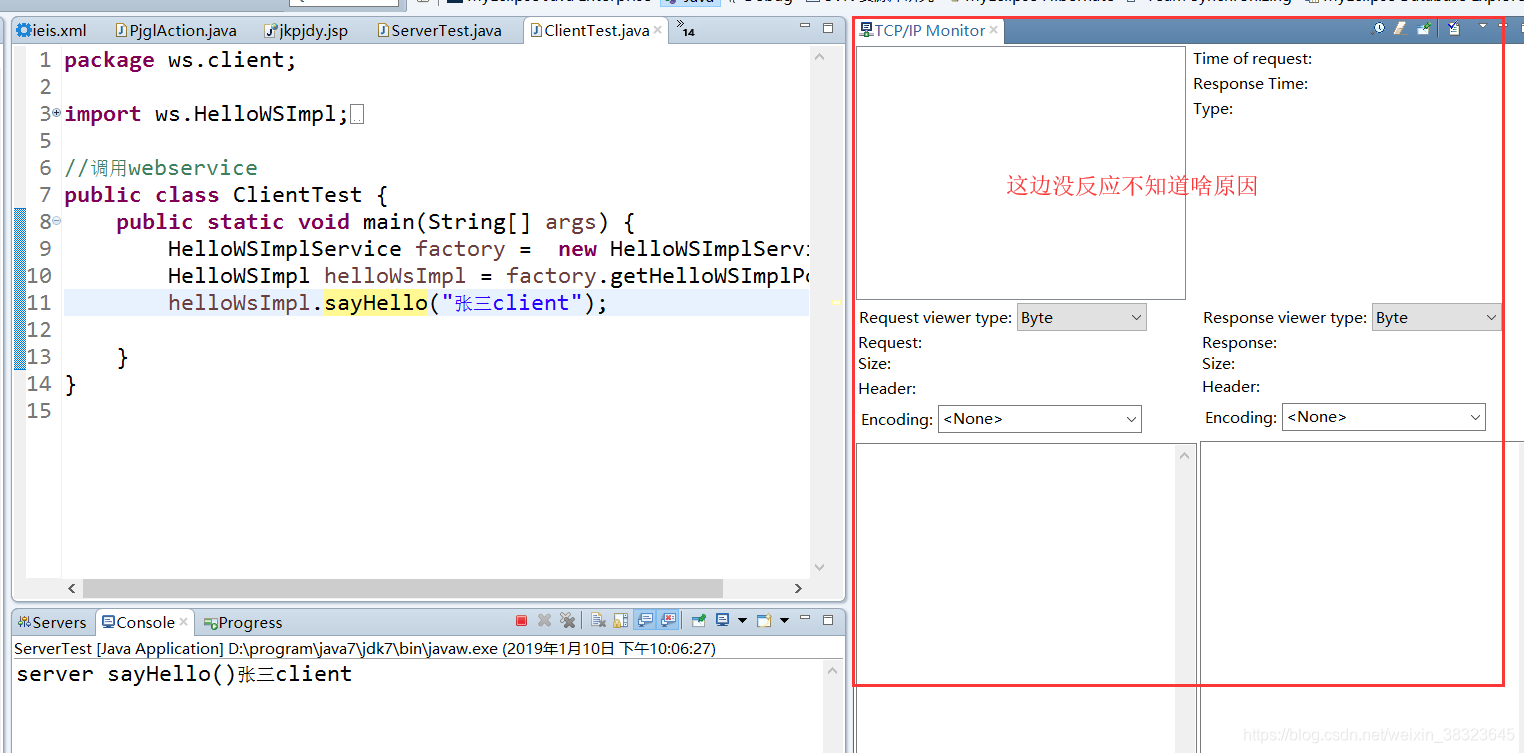1524x753 pixels.
Task: Close the TCP/IP Monitor tab
Action: (x=994, y=30)
